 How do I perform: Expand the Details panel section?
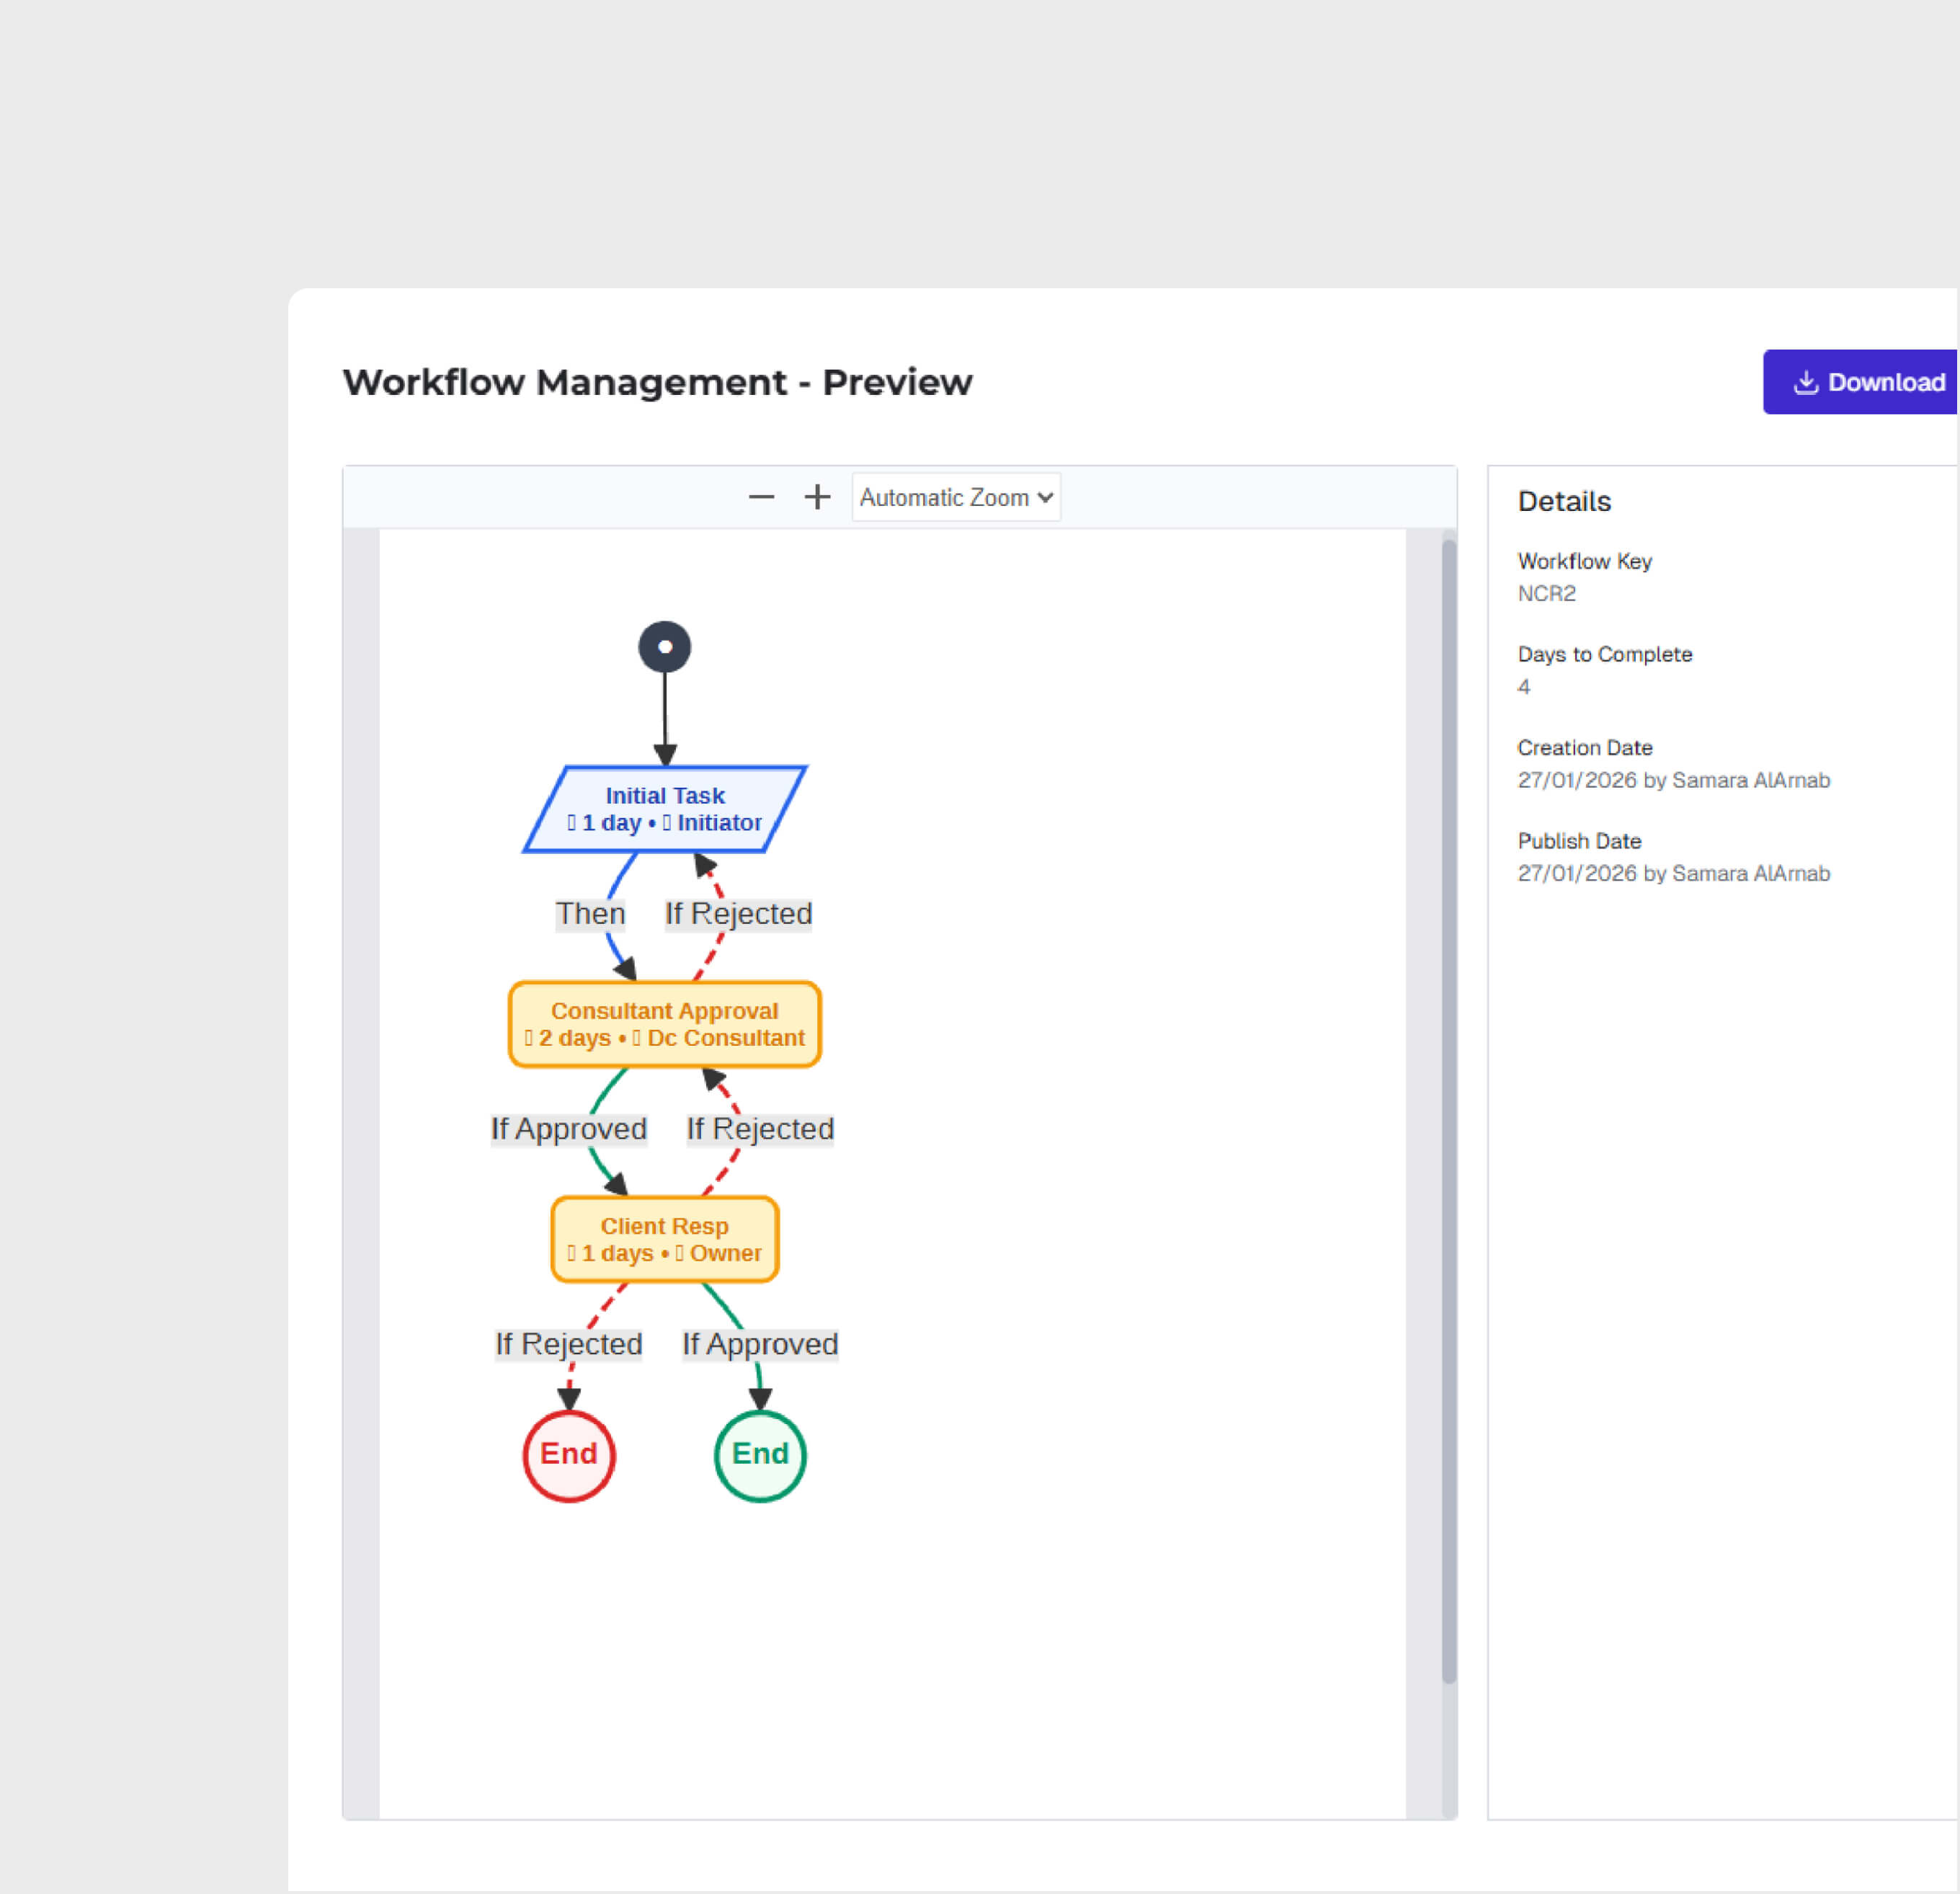1563,501
